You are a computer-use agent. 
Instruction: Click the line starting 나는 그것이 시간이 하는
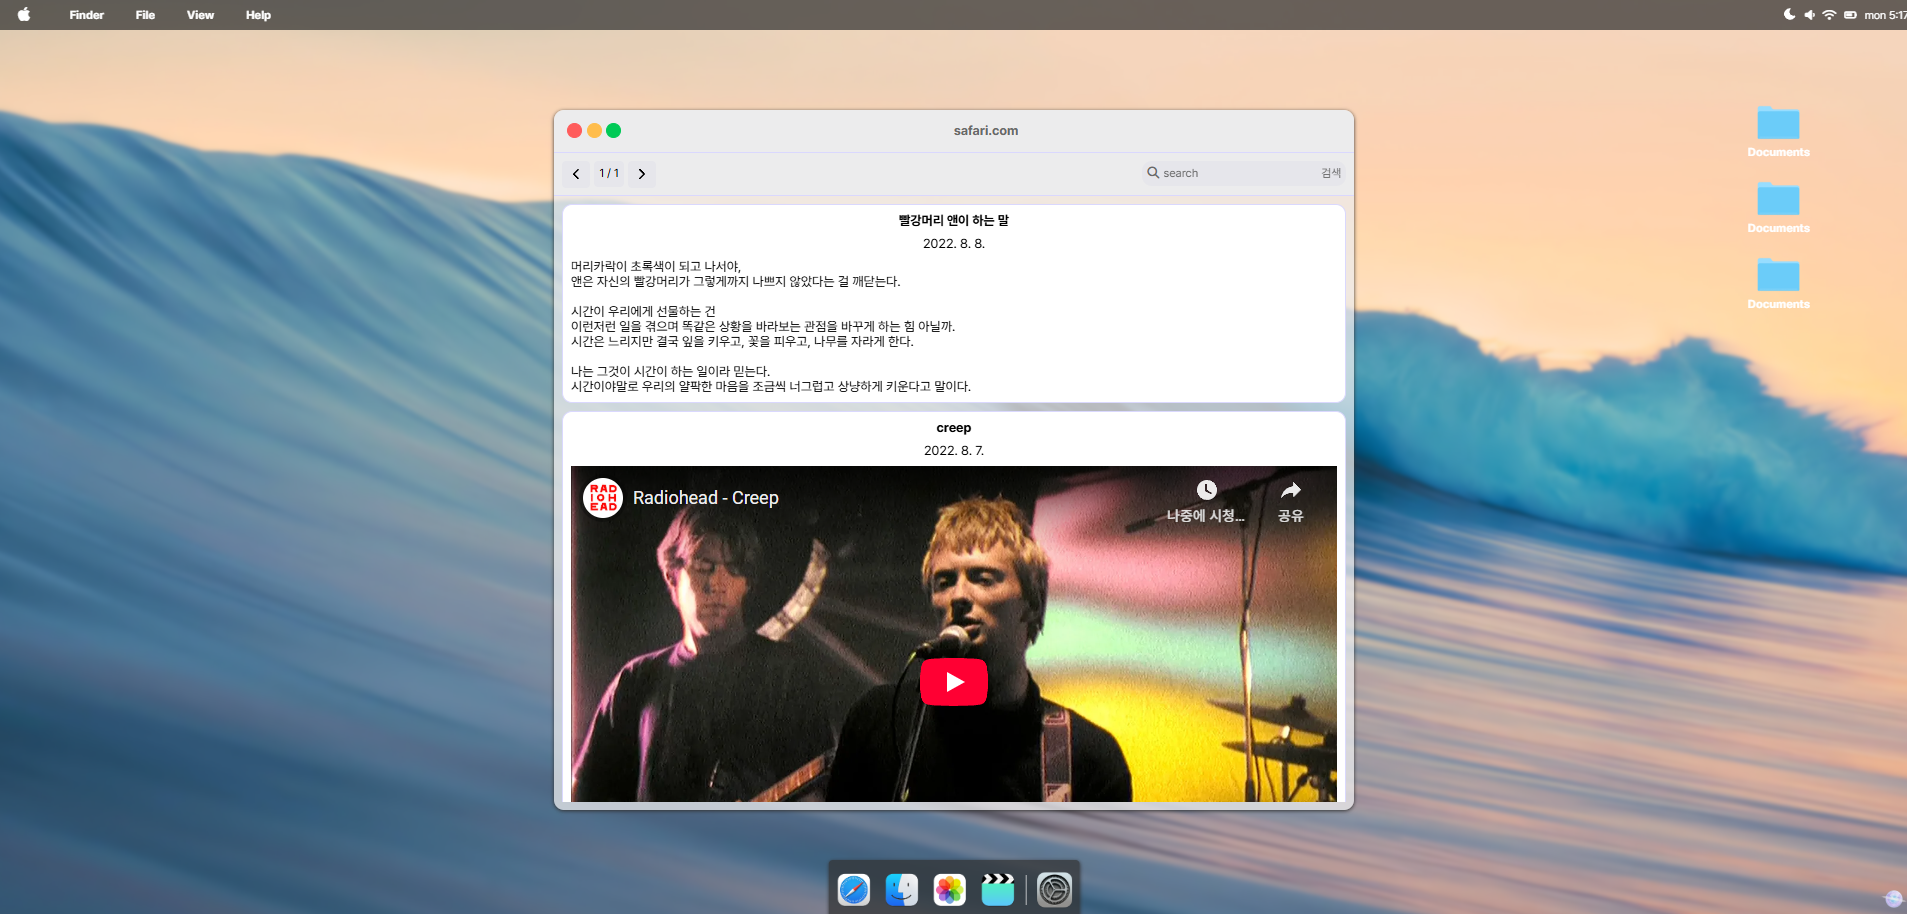tap(670, 371)
